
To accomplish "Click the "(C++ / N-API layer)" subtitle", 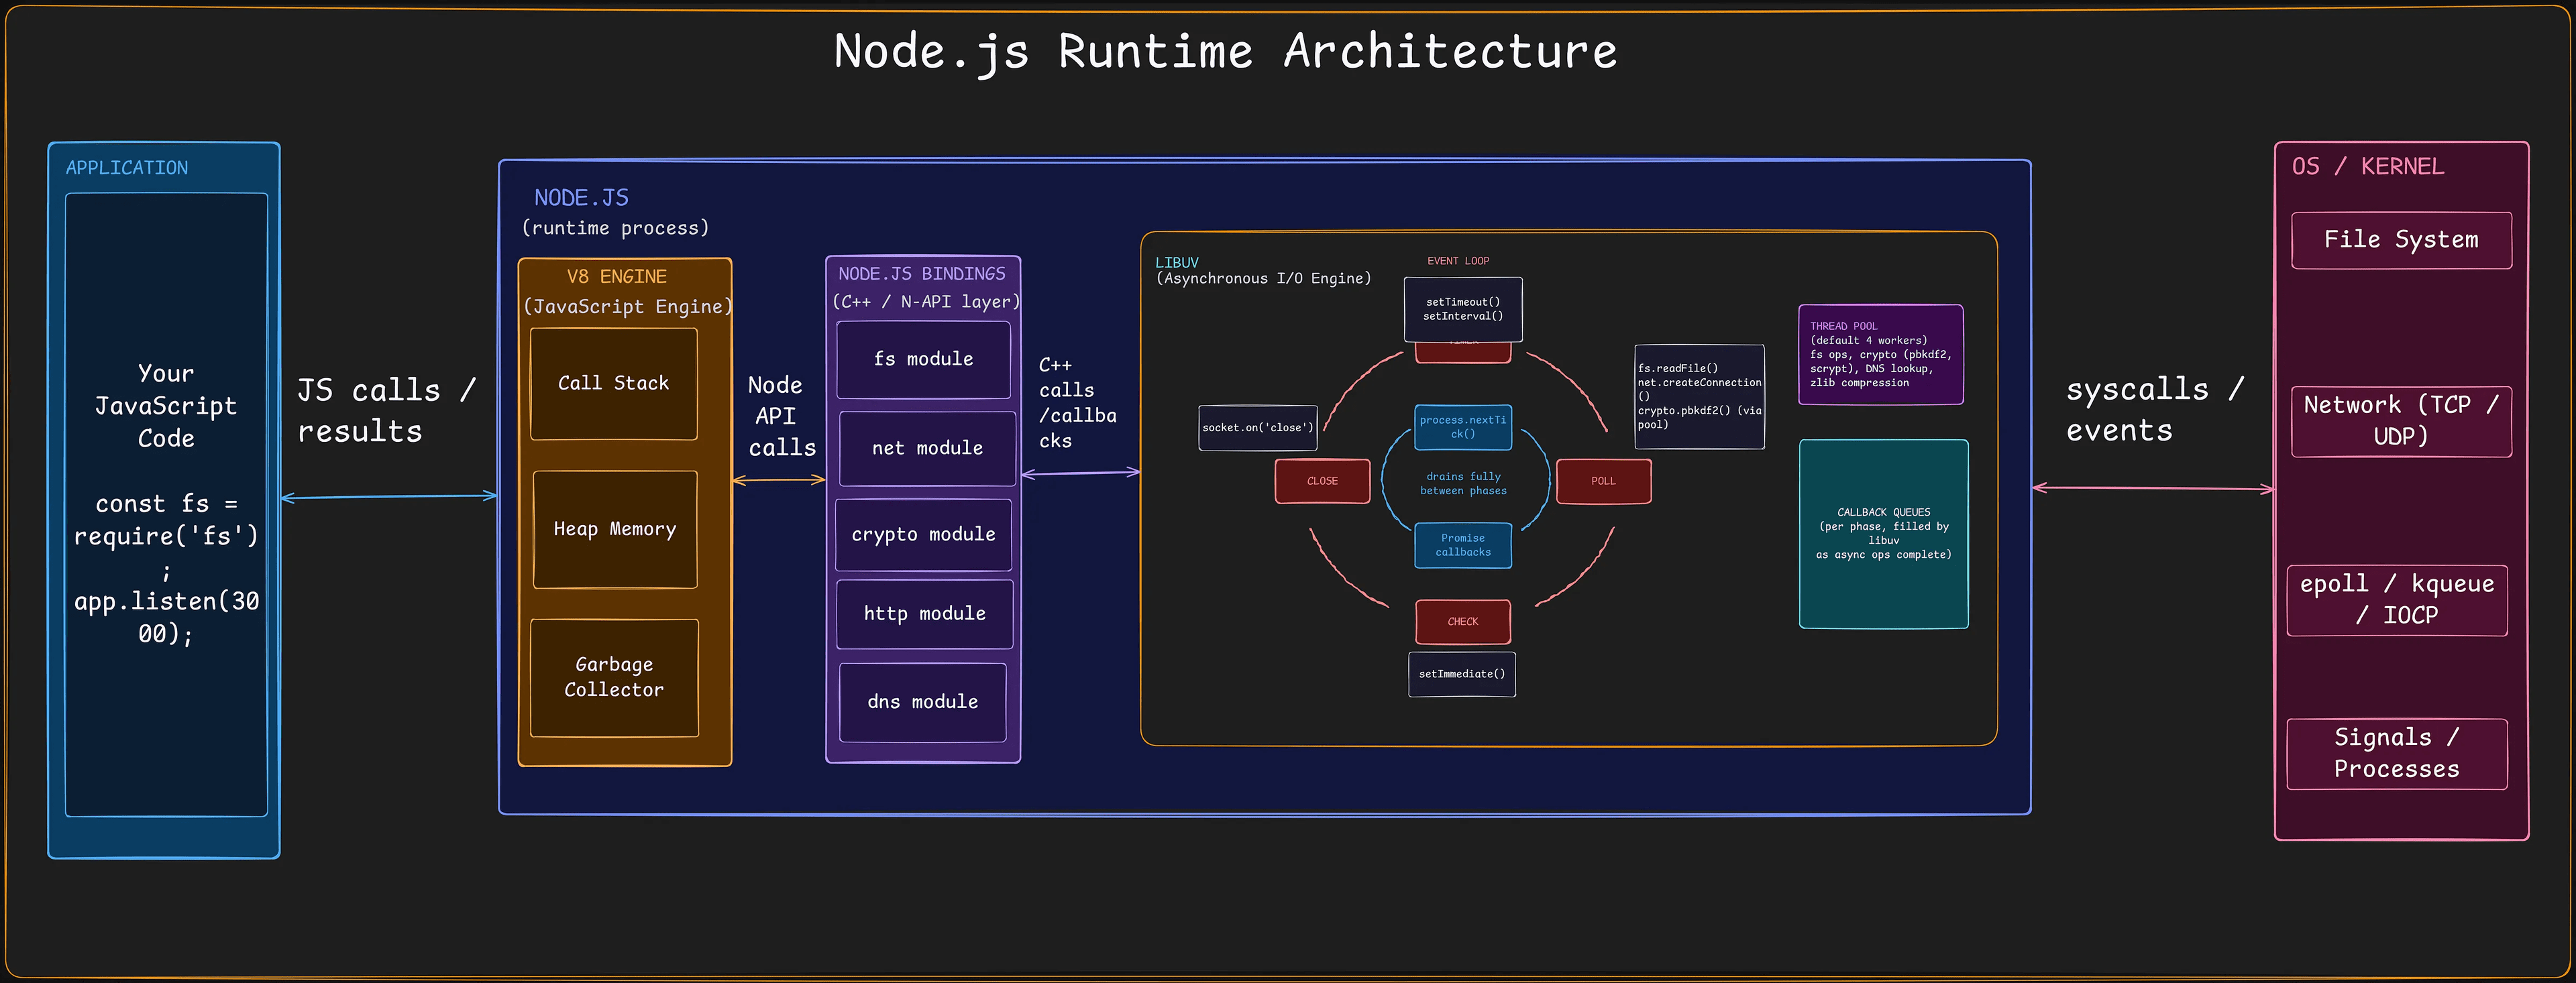I will (926, 302).
